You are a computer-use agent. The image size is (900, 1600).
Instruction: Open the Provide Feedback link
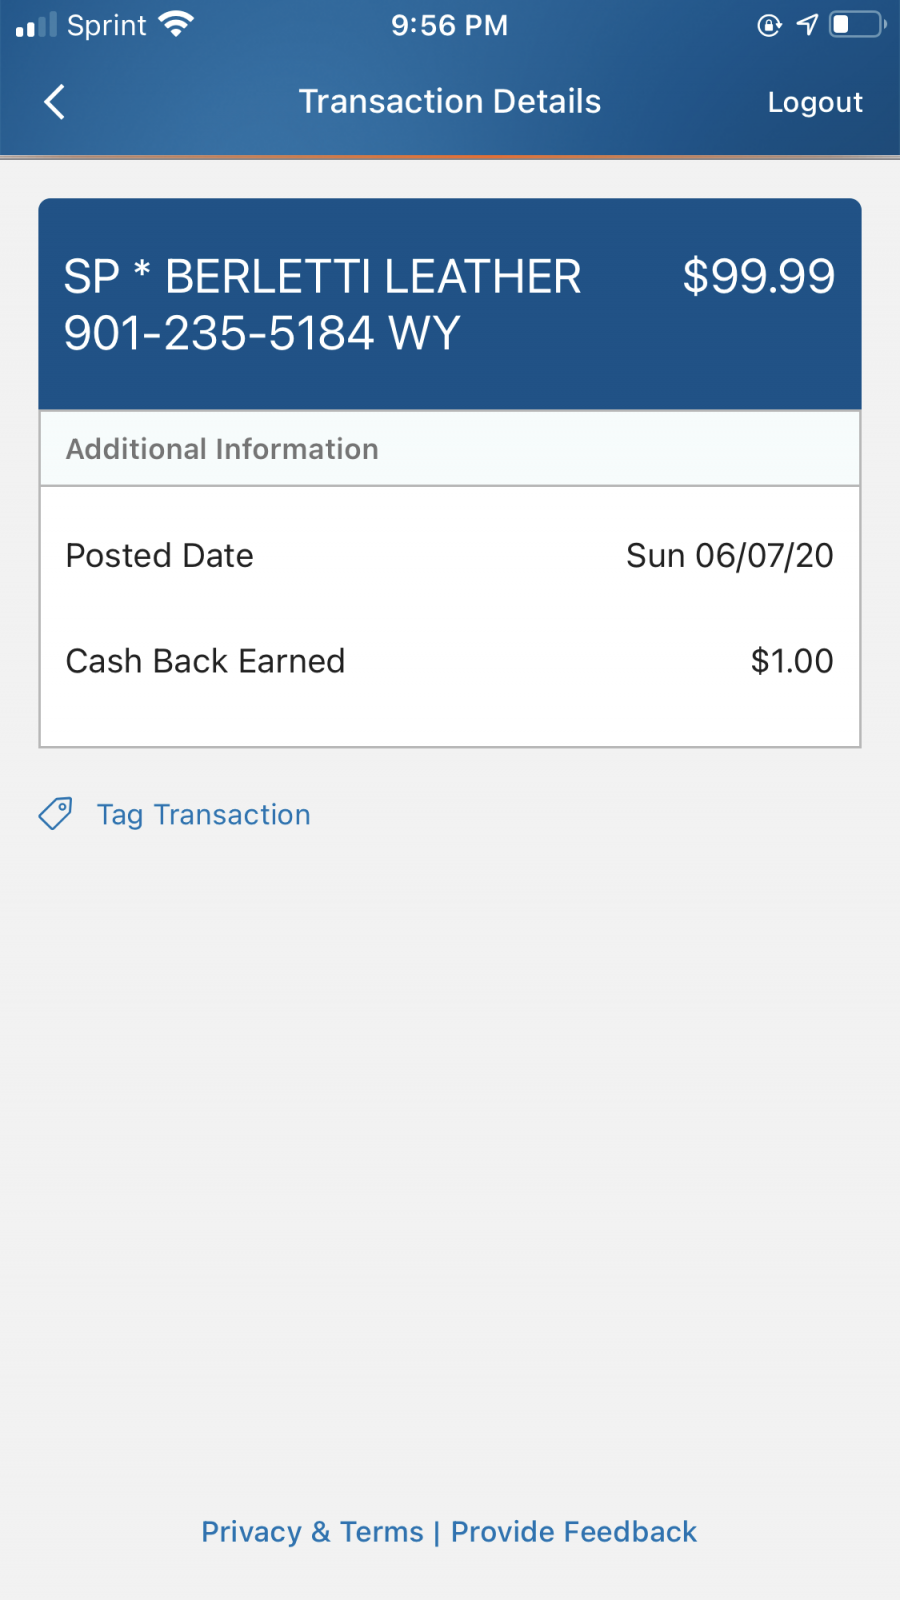coord(574,1532)
